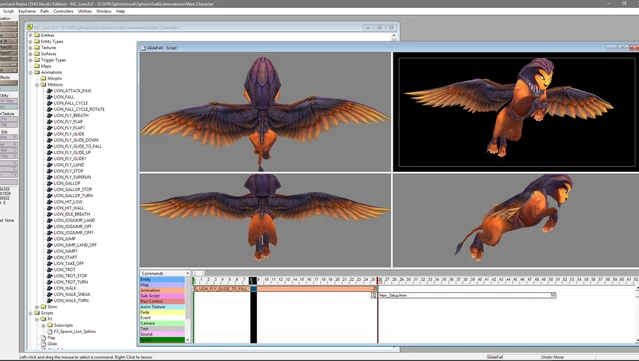Select the Textures folder icon
639x361 pixels.
(x=37, y=48)
